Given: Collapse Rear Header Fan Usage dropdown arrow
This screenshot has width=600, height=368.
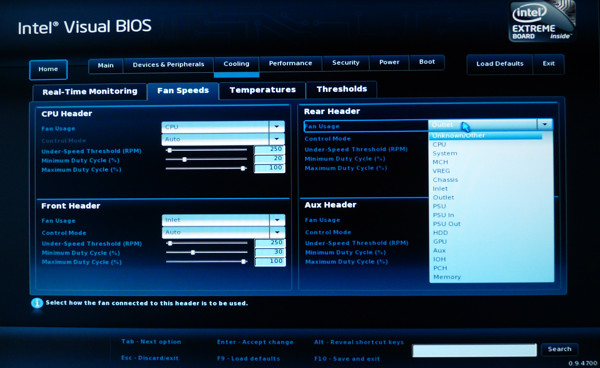Looking at the screenshot, I should click(x=545, y=124).
